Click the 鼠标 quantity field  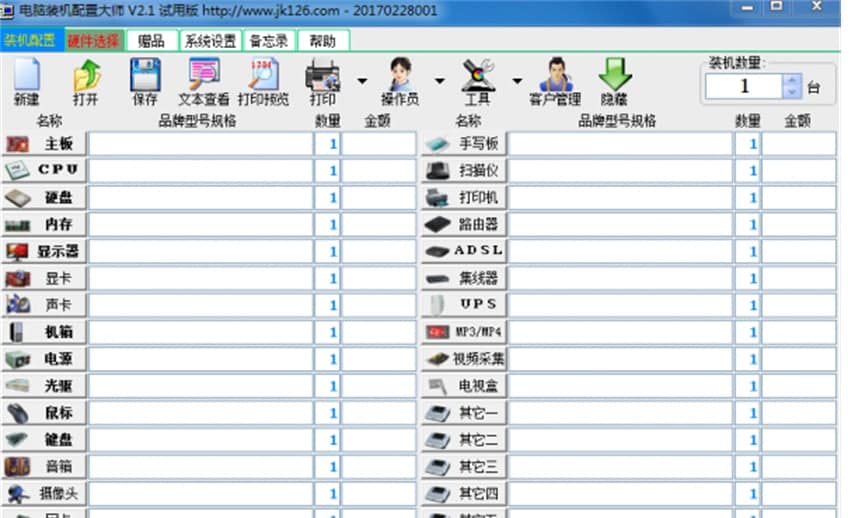327,413
